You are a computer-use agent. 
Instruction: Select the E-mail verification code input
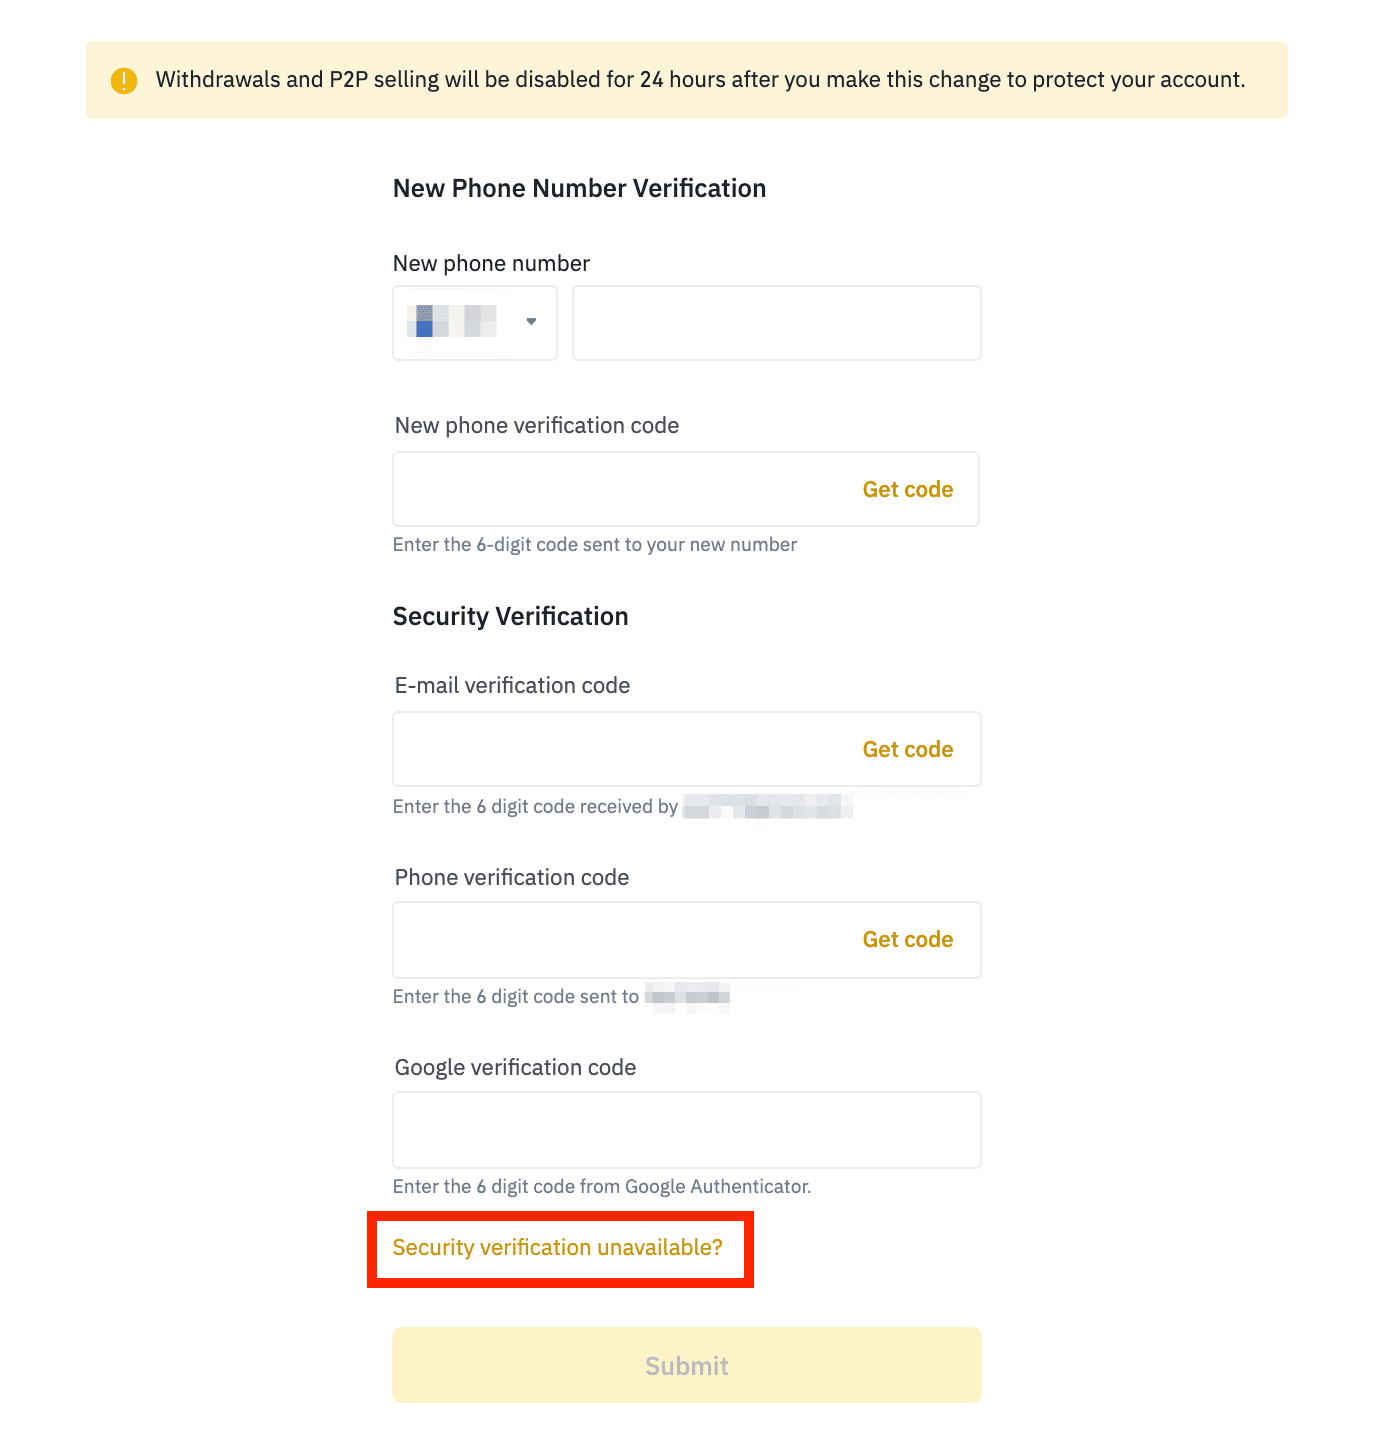point(620,749)
